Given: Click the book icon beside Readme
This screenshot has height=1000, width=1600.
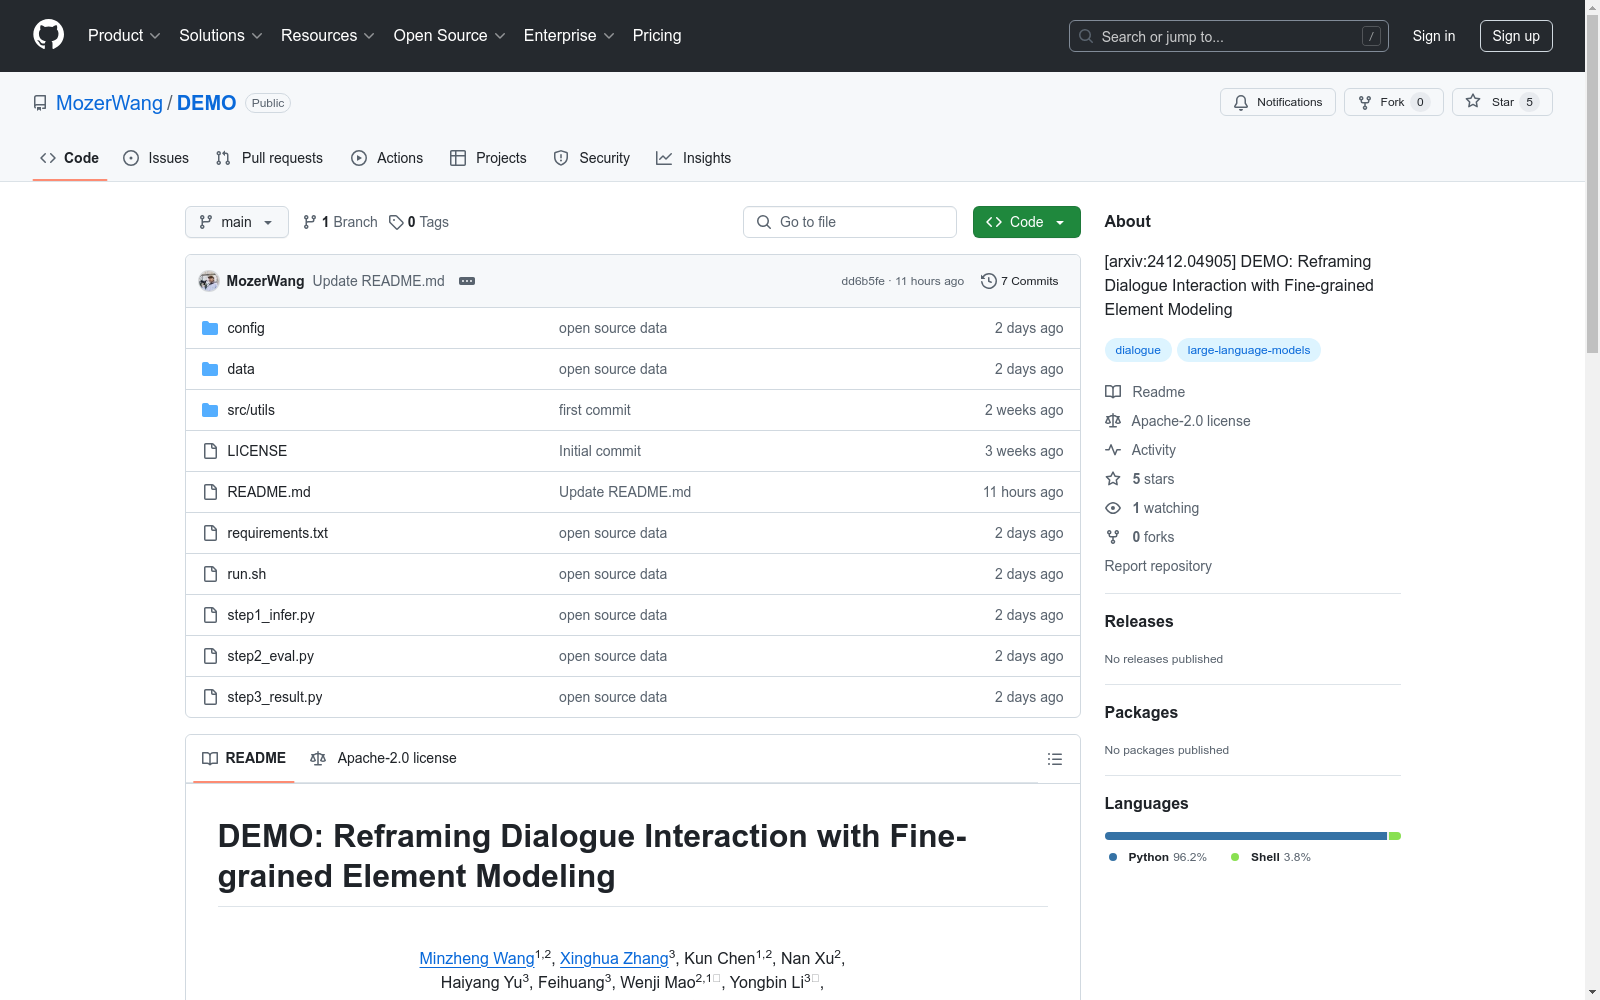Looking at the screenshot, I should (x=1113, y=392).
